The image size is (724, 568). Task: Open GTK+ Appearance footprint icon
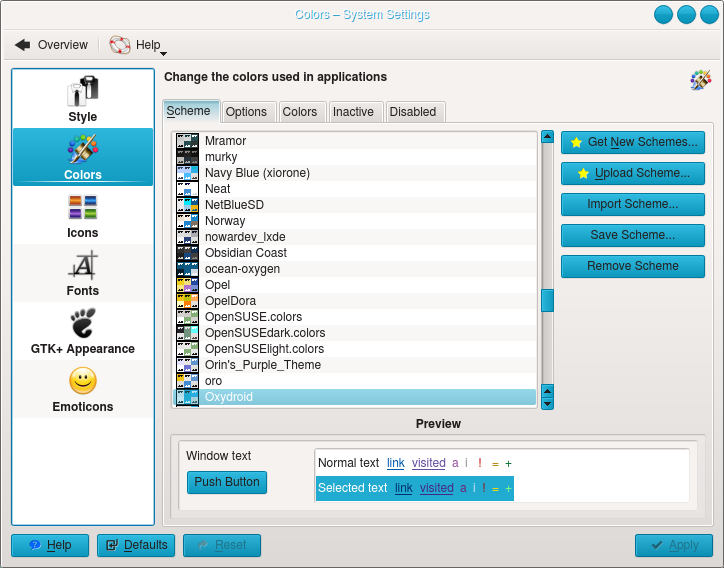[83, 323]
